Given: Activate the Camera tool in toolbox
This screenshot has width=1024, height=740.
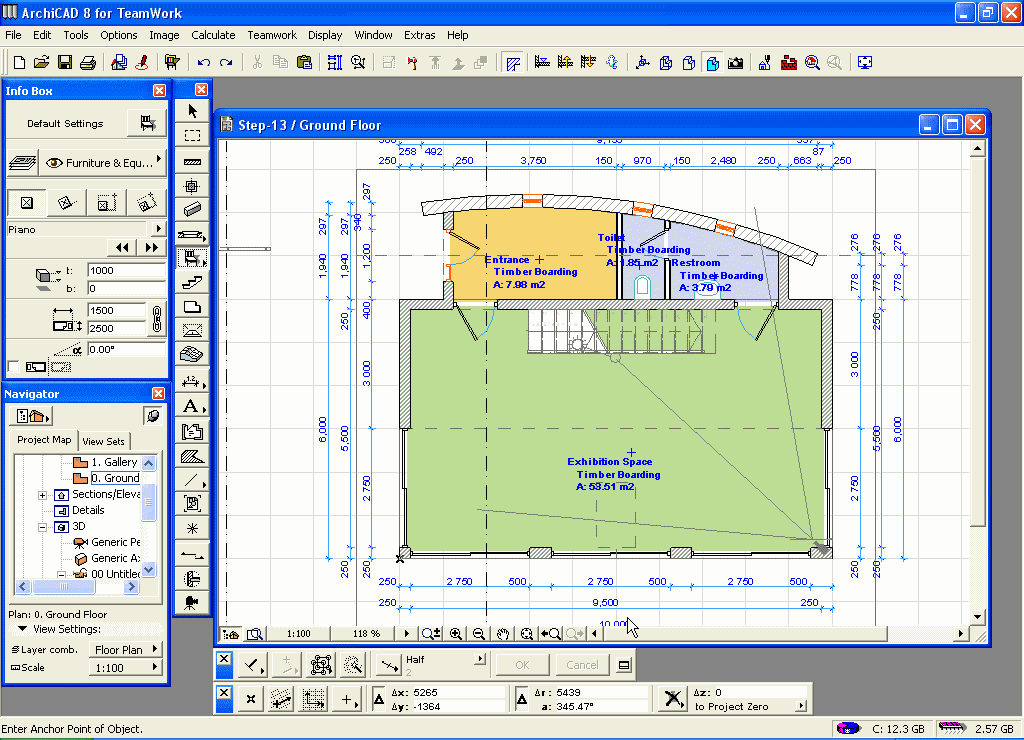Looking at the screenshot, I should pos(192,602).
